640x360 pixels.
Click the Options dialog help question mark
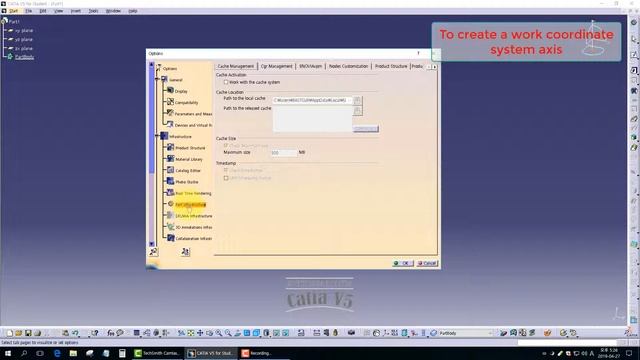coord(418,53)
